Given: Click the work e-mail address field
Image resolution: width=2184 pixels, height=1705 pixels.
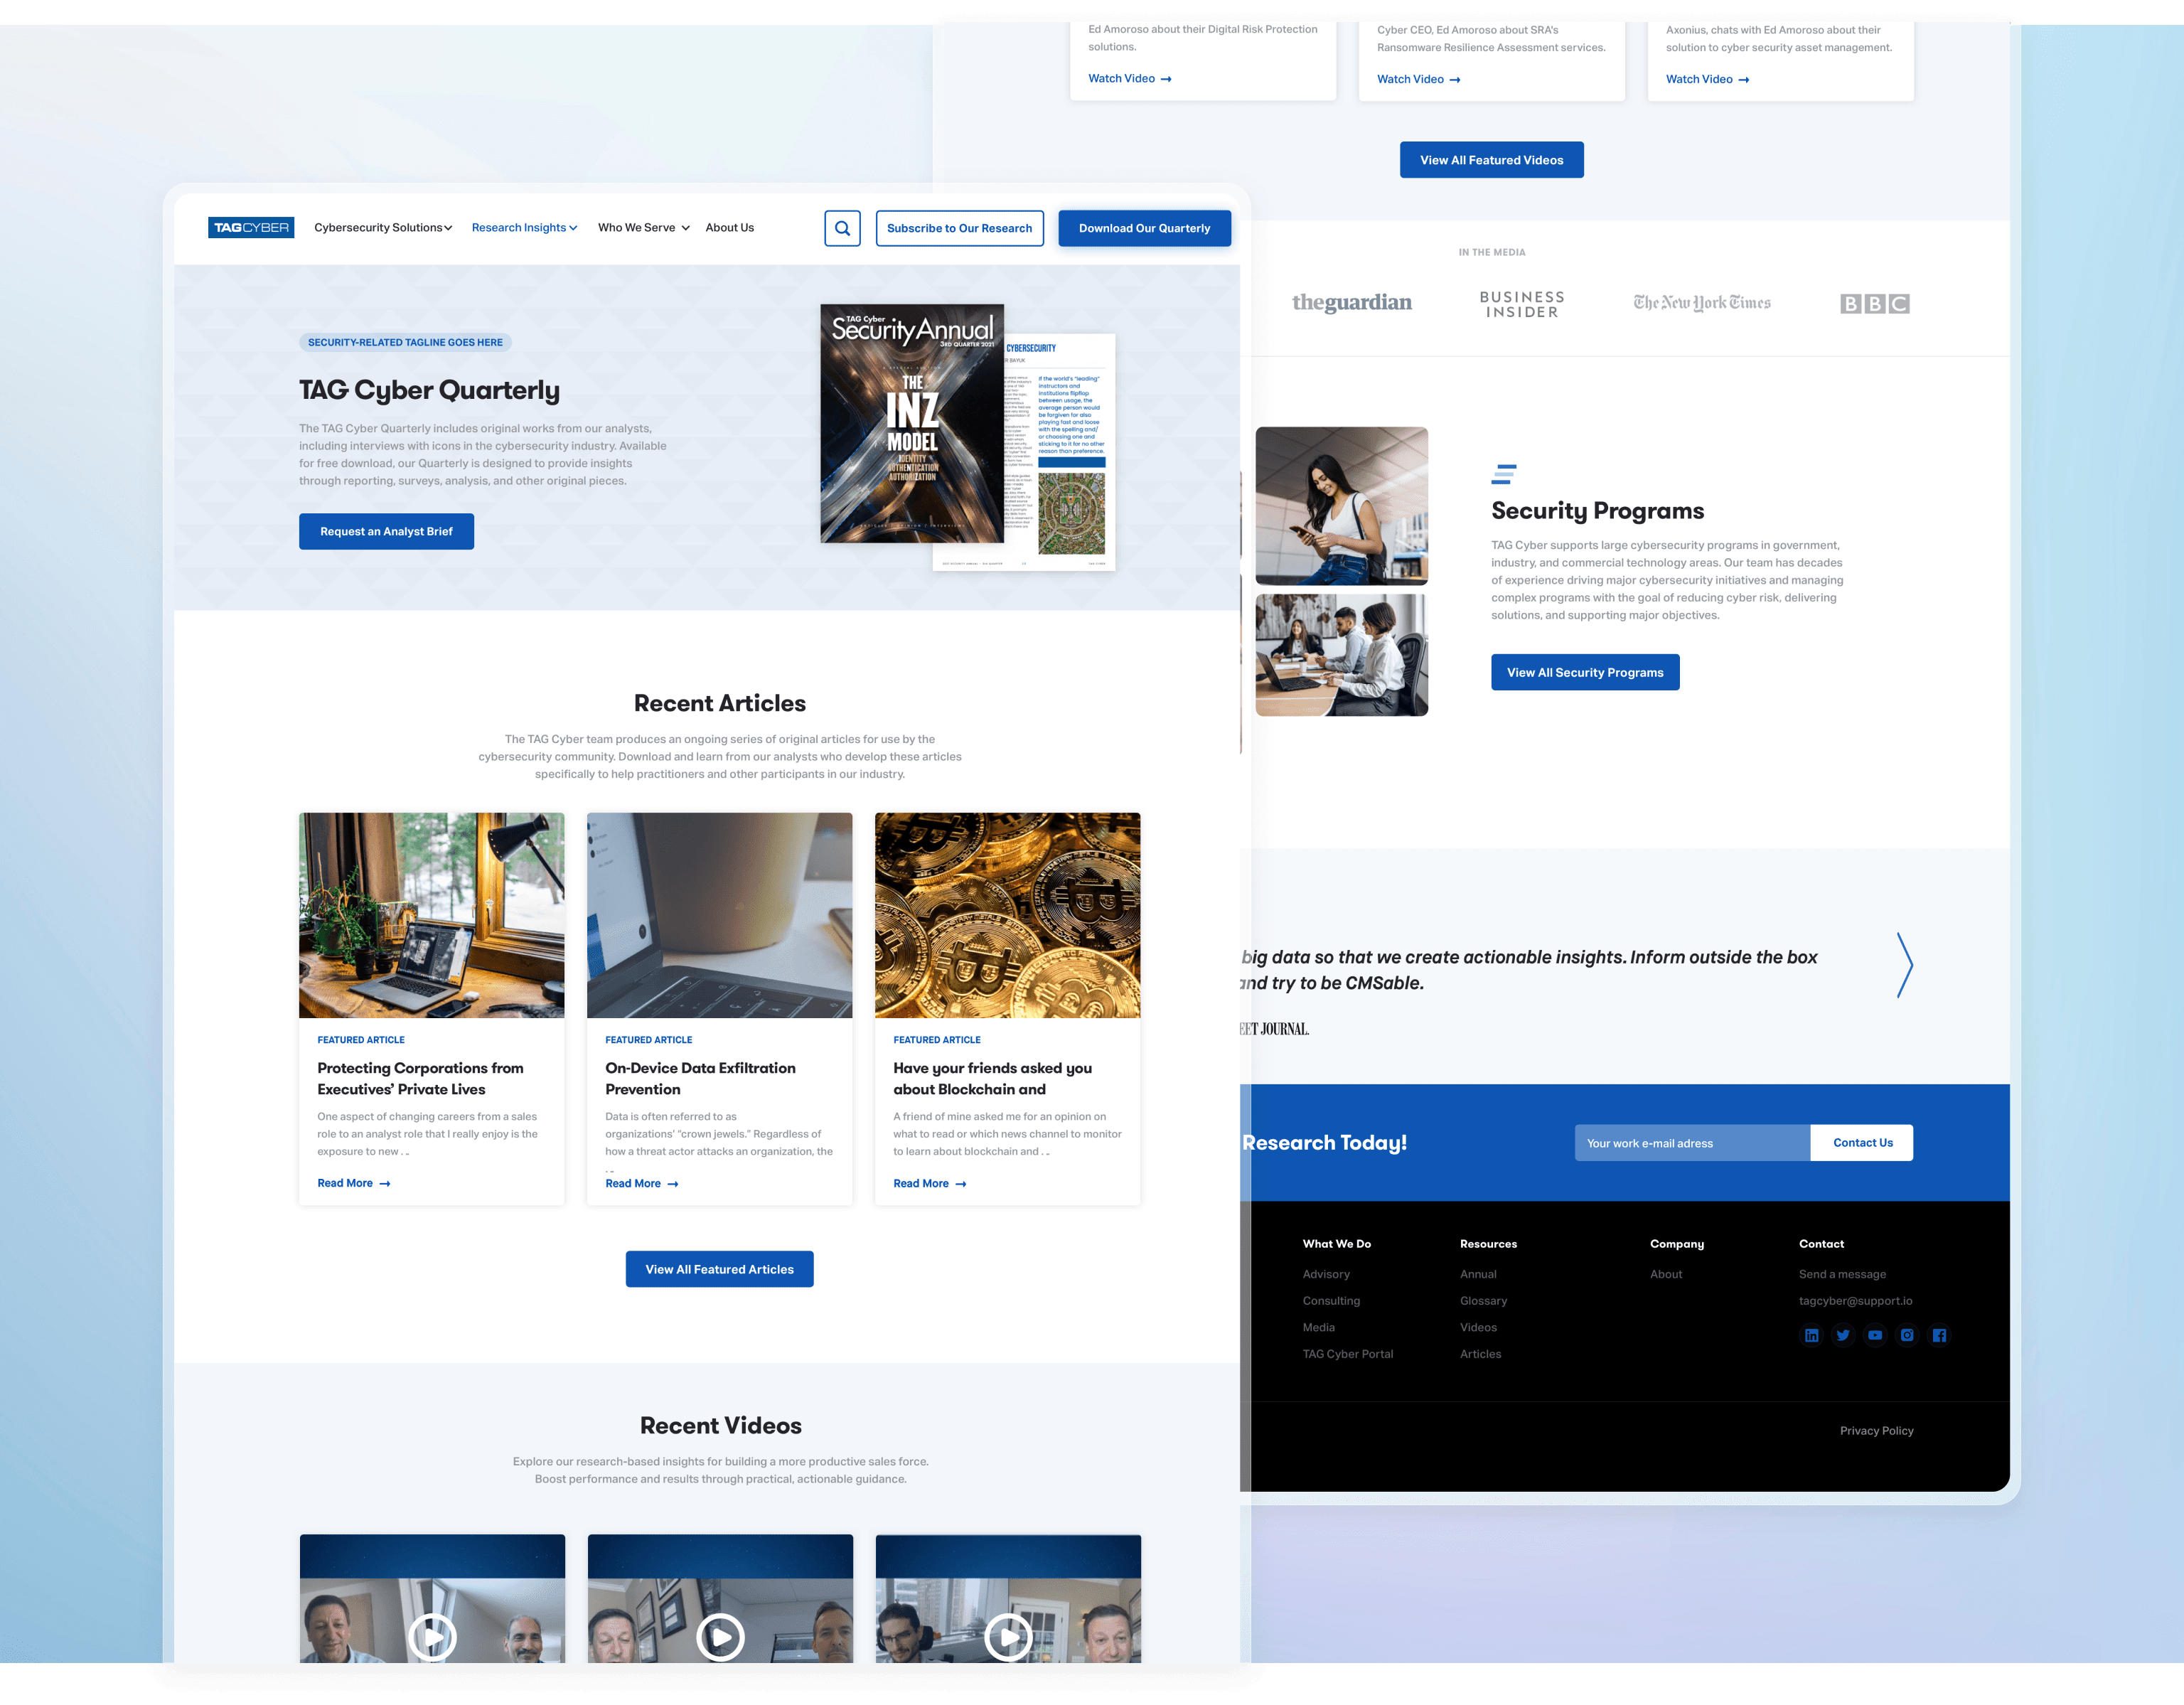Looking at the screenshot, I should coord(1691,1143).
